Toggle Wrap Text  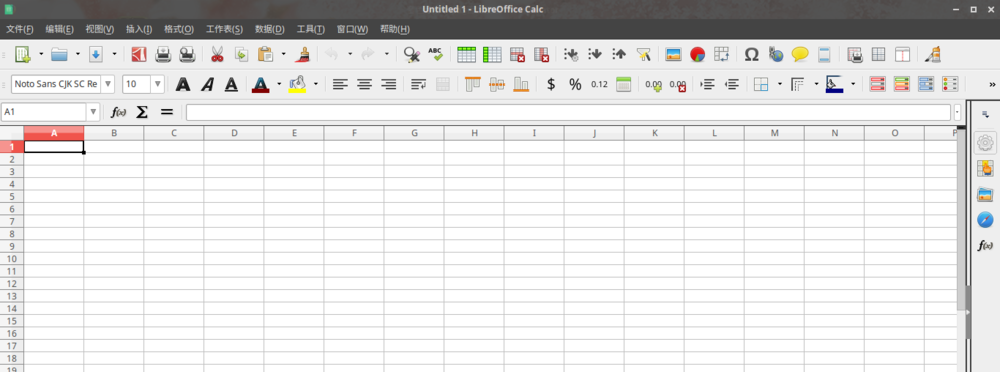(418, 84)
